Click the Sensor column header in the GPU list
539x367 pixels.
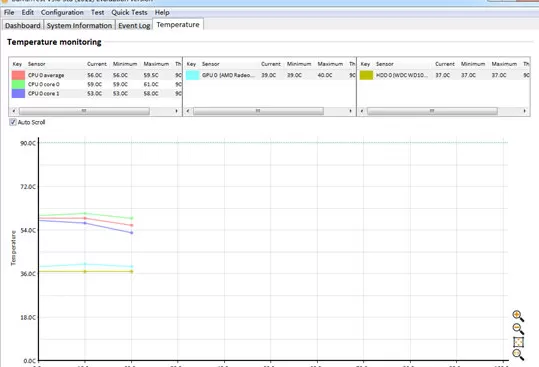[x=210, y=64]
